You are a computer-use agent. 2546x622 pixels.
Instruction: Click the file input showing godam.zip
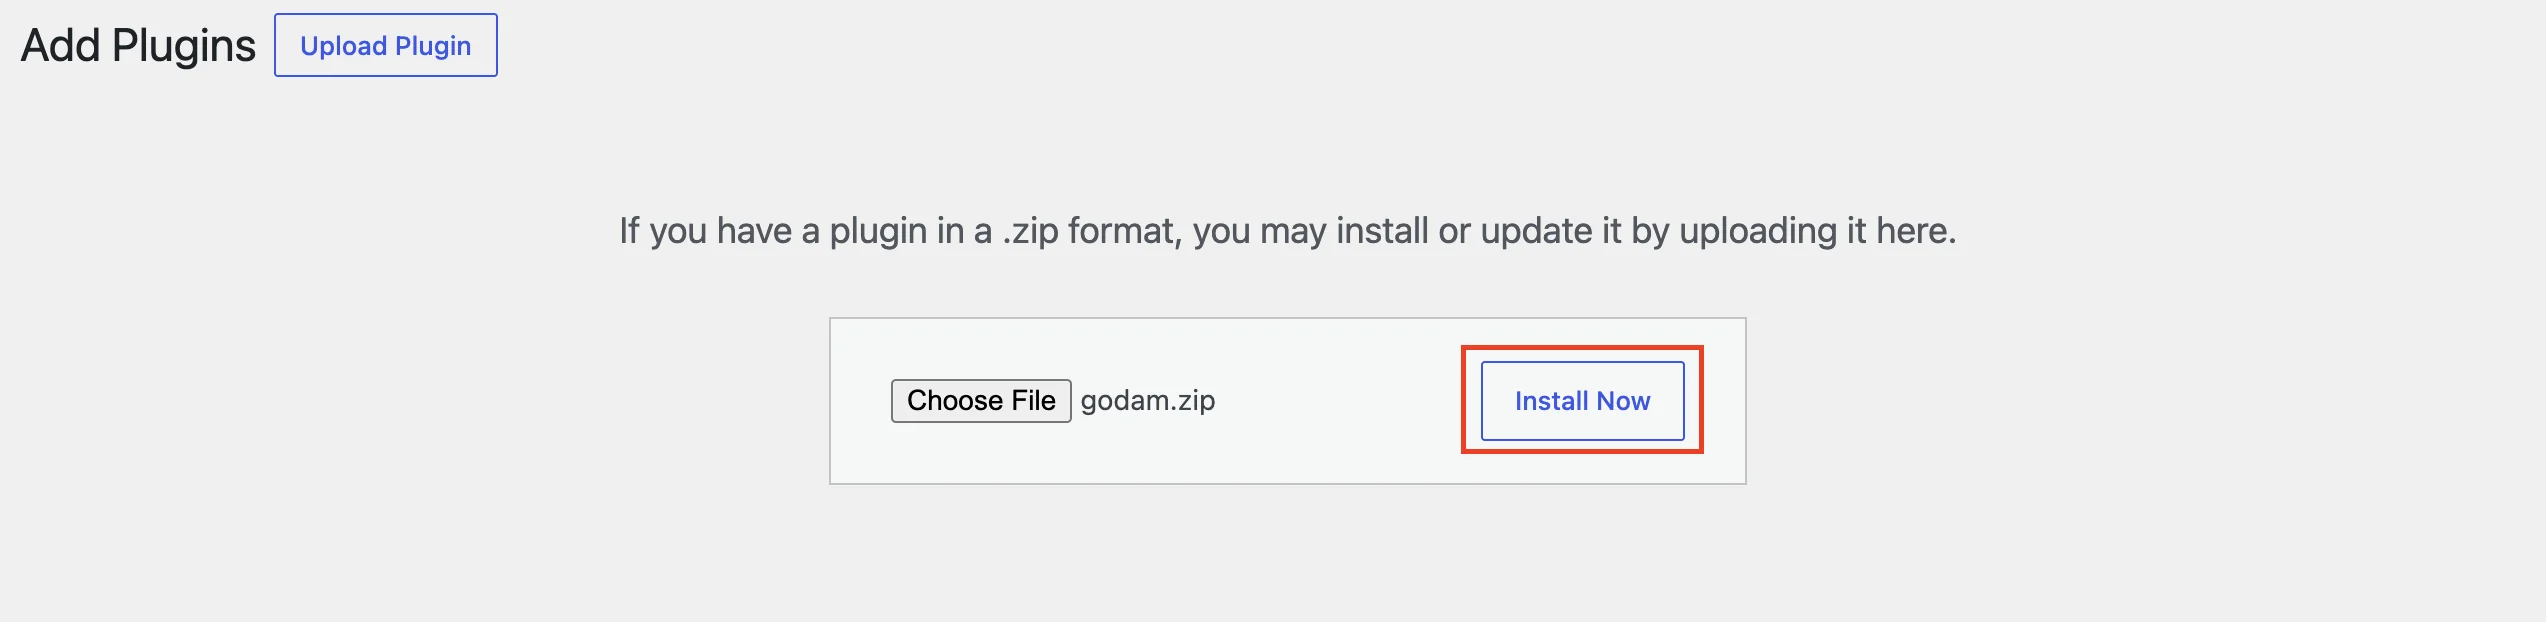tap(1053, 401)
